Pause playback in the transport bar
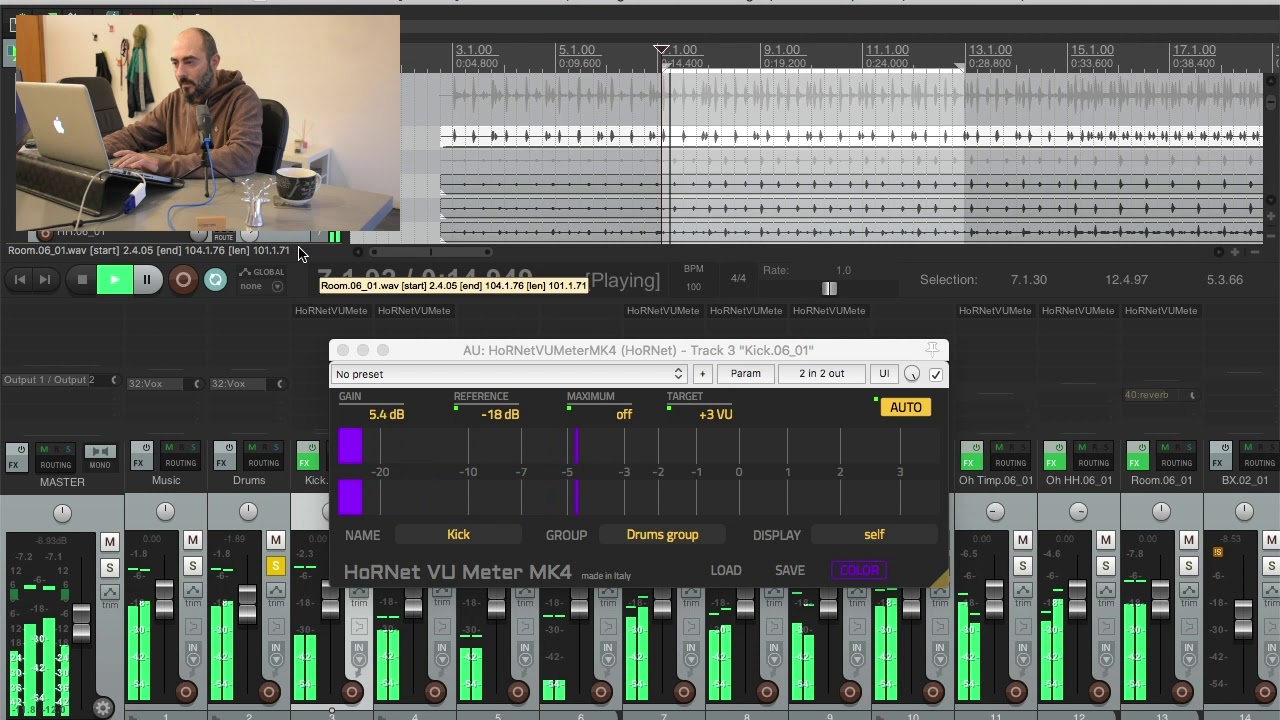1280x720 pixels. tap(147, 280)
